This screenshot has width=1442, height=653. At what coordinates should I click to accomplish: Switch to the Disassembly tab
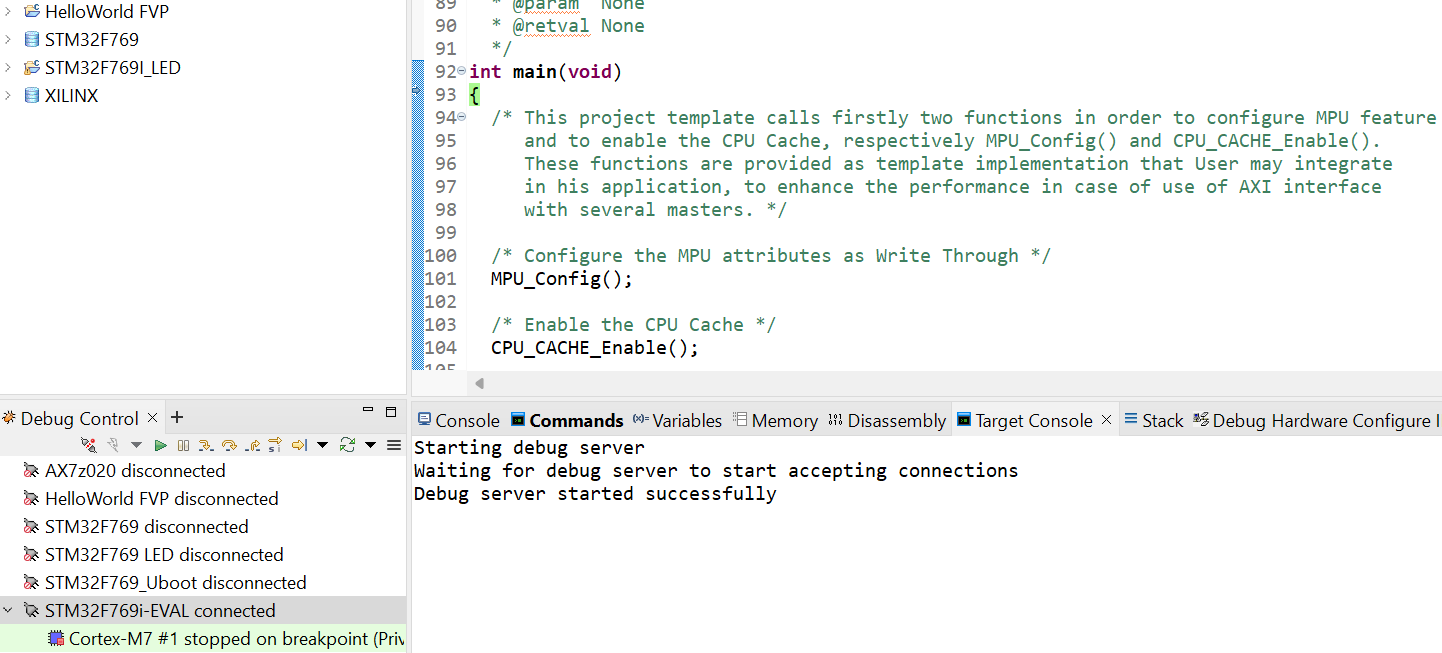(x=887, y=421)
